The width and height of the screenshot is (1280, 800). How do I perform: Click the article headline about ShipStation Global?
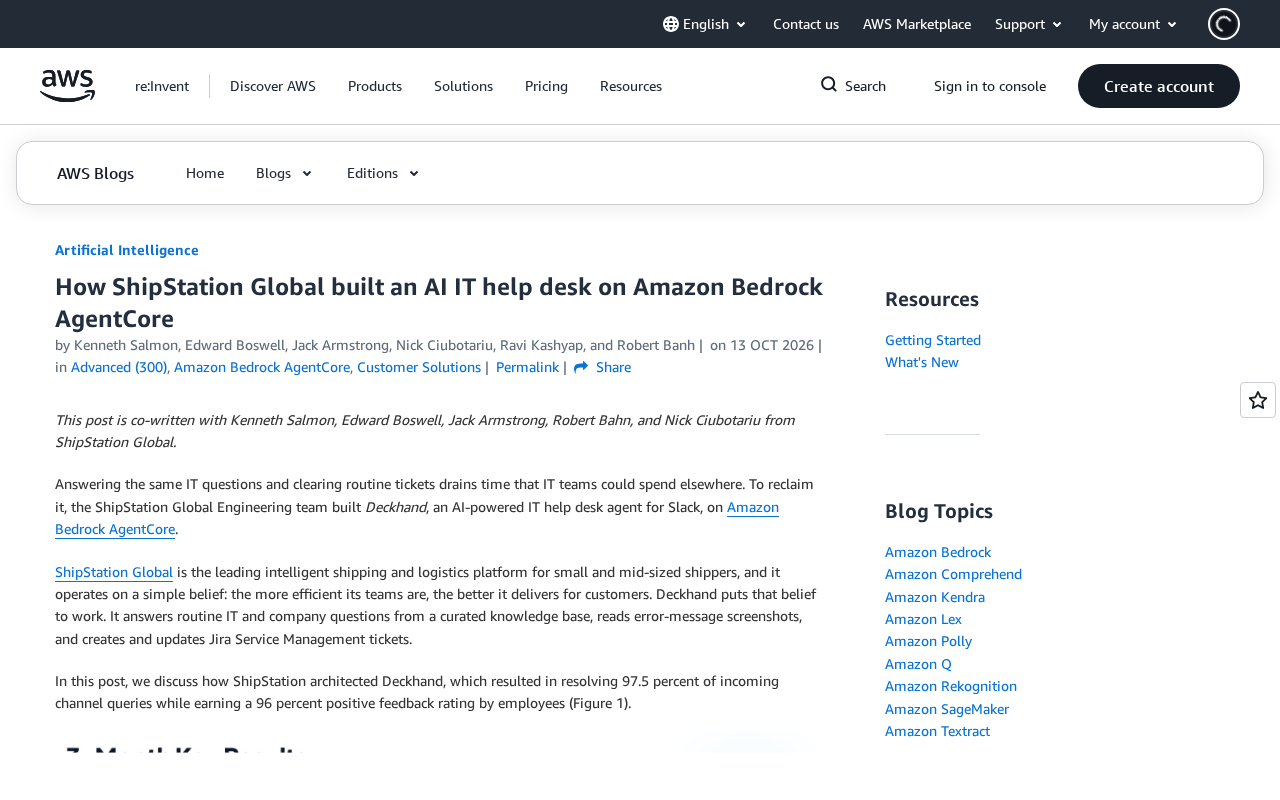click(439, 302)
